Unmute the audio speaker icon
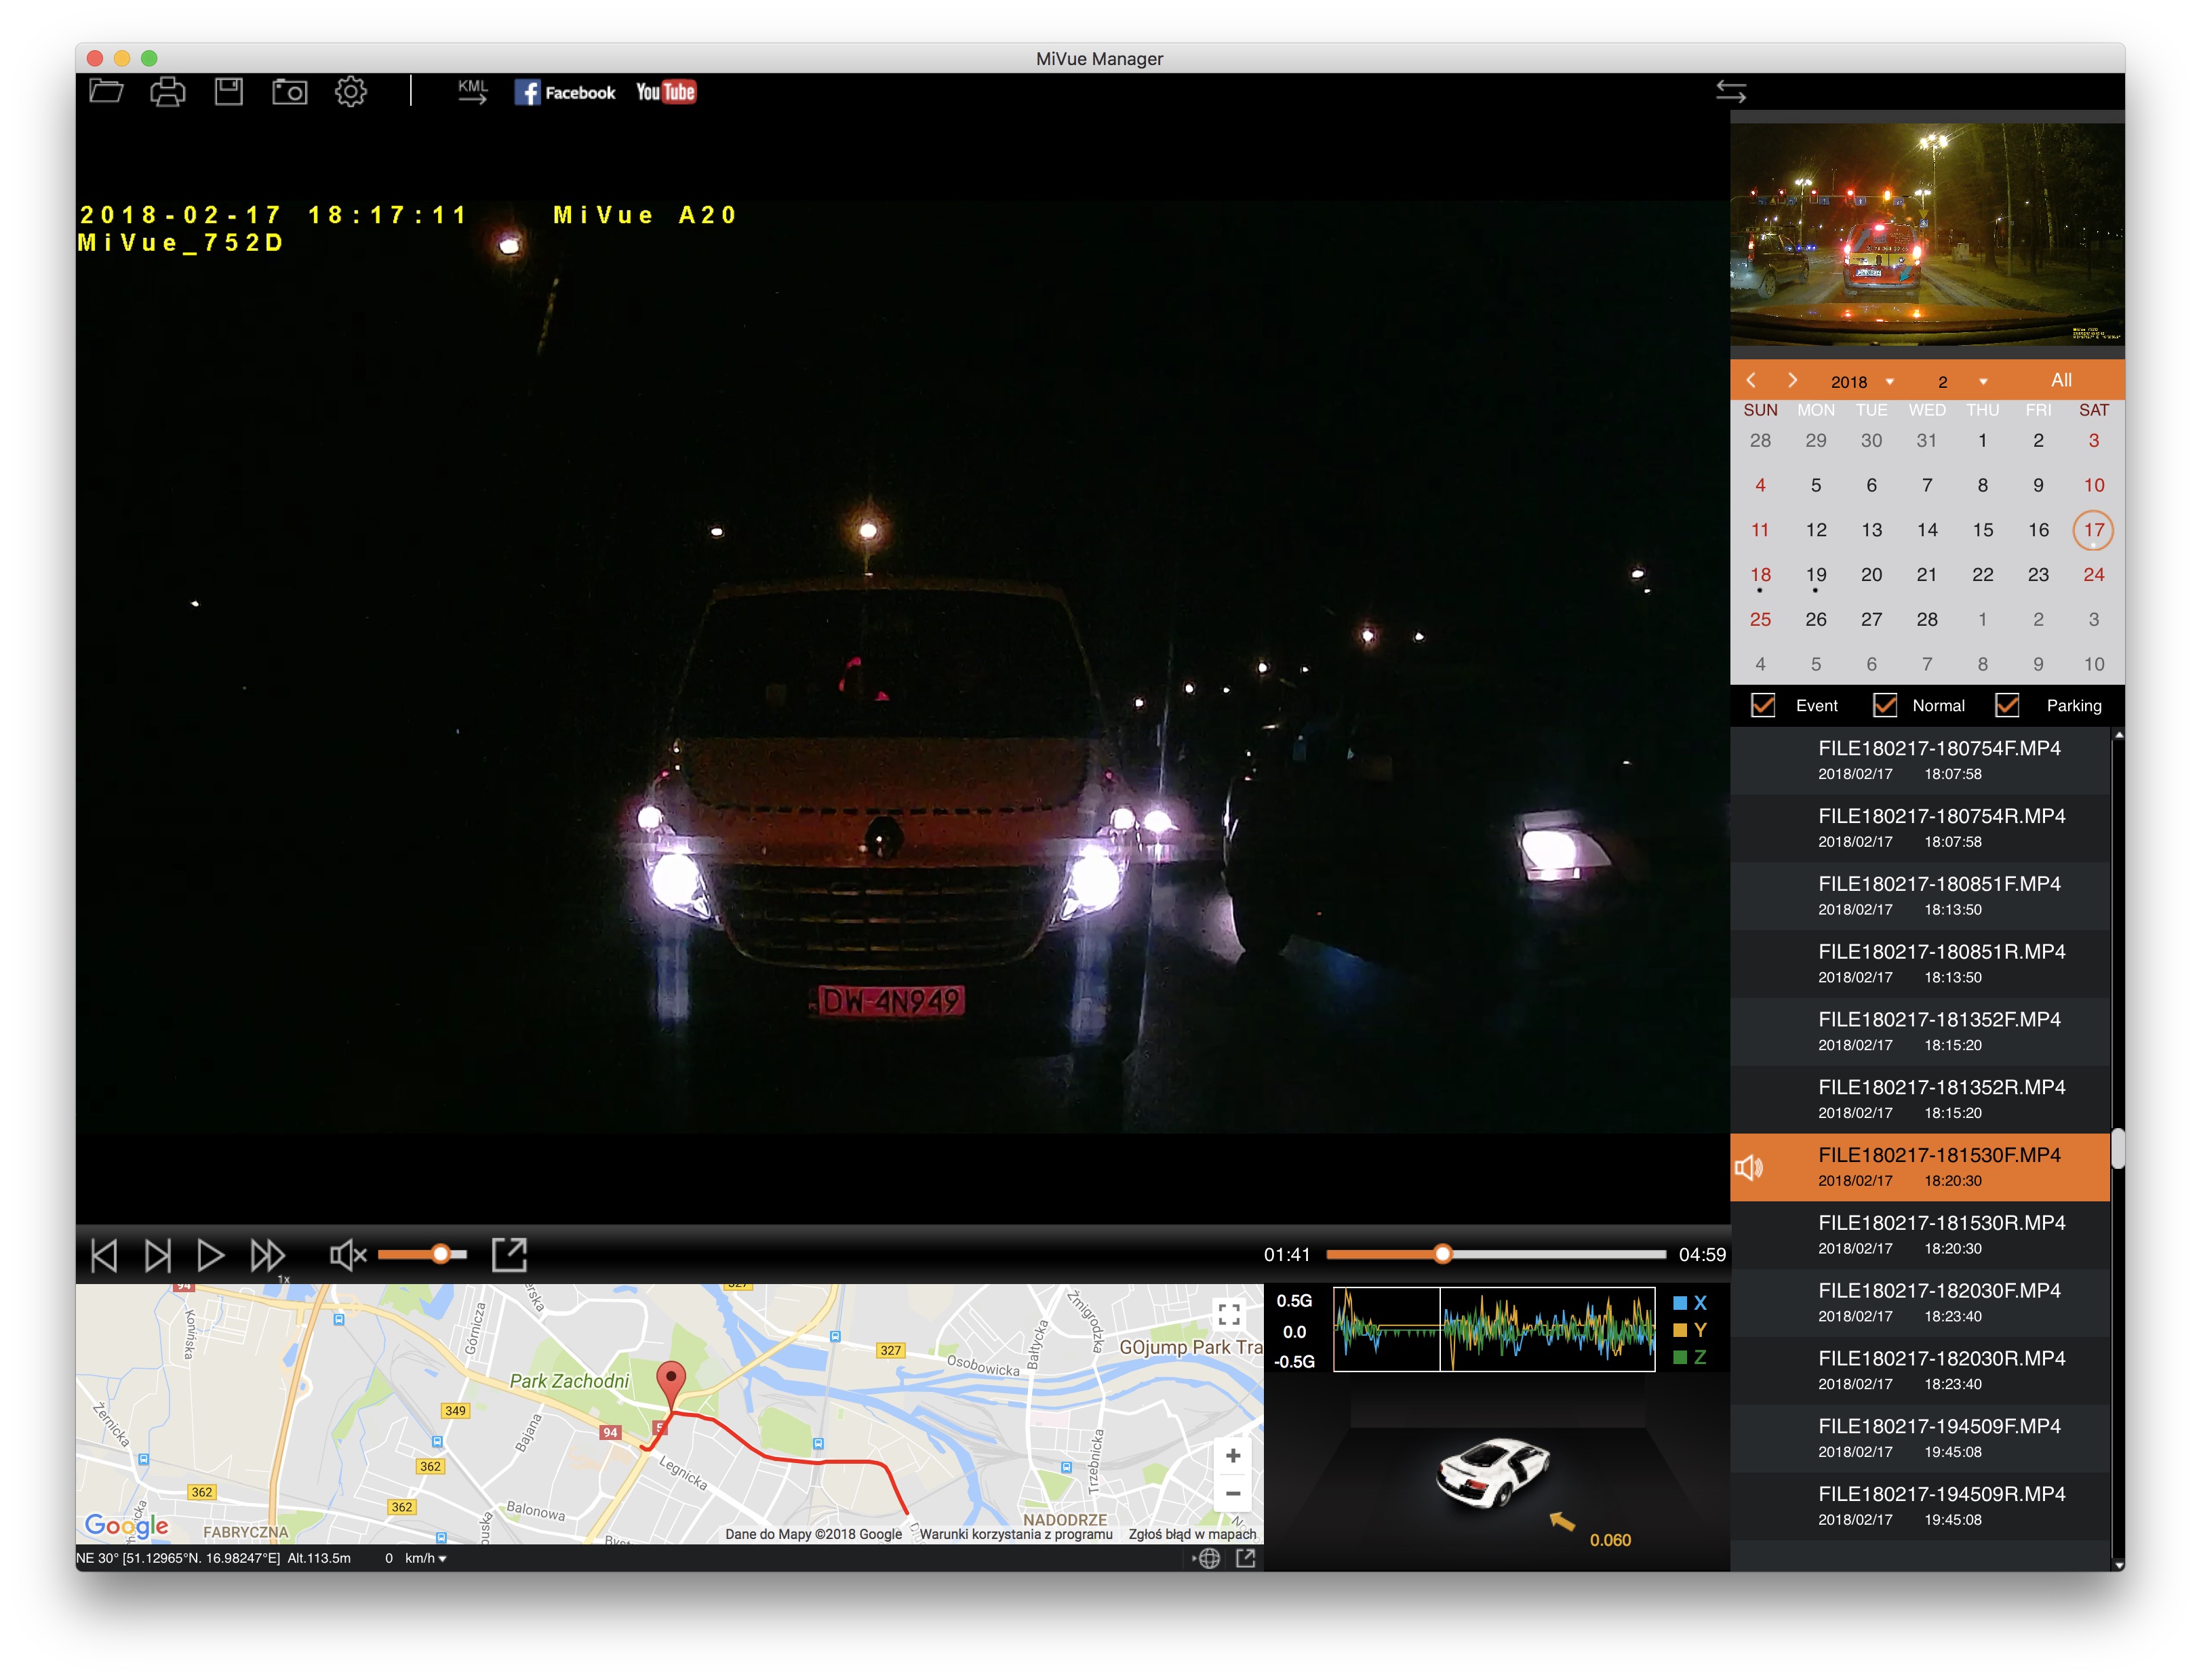 348,1255
